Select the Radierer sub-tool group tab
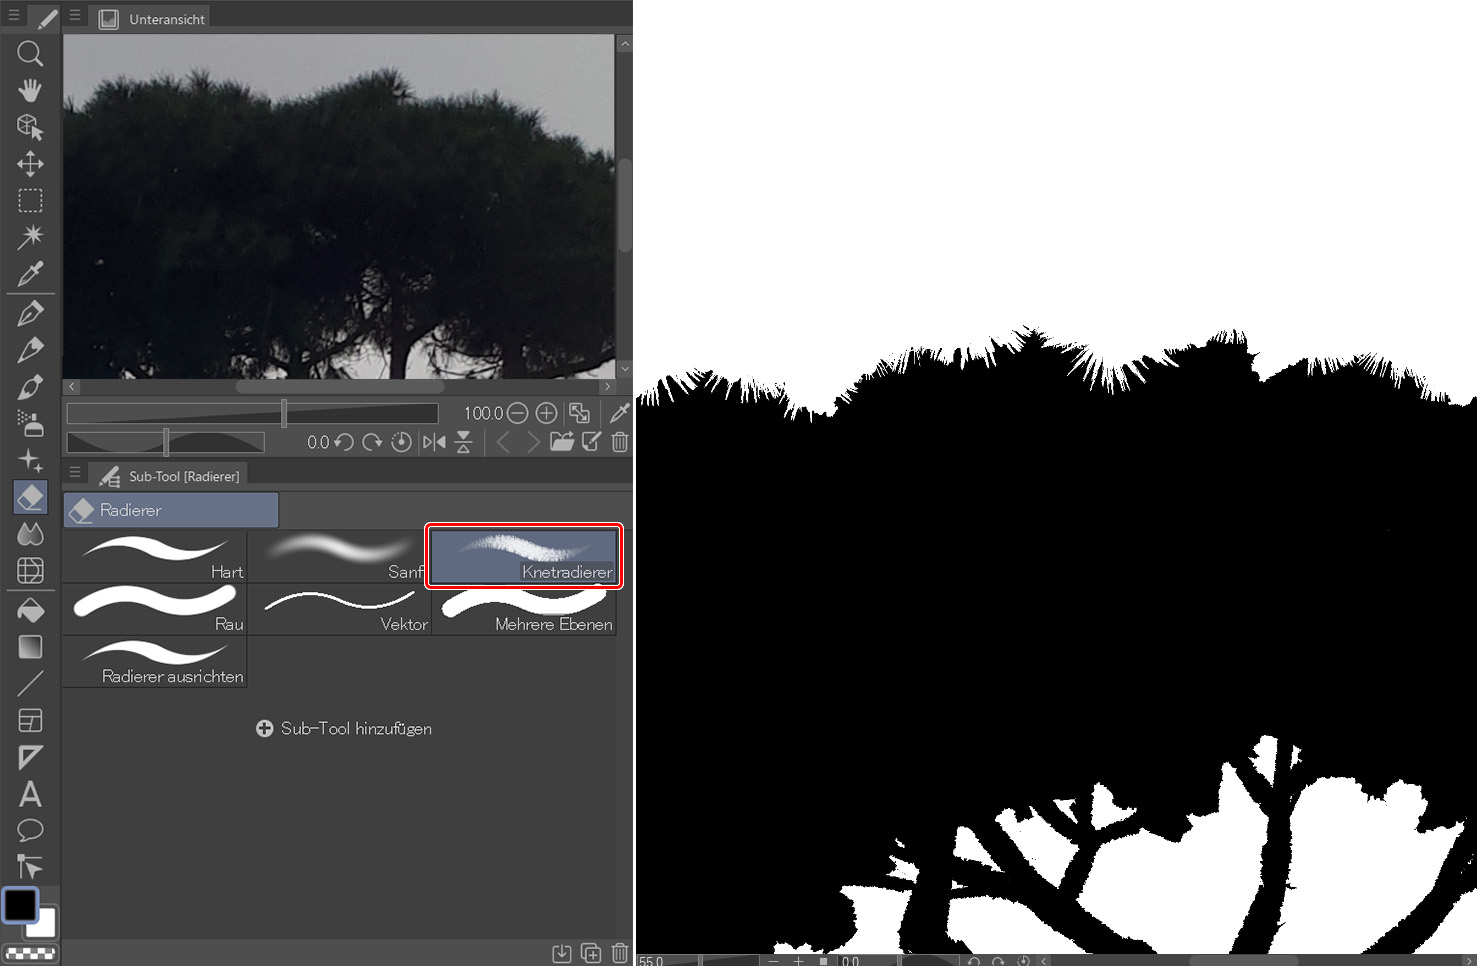The height and width of the screenshot is (966, 1477). pyautogui.click(x=171, y=510)
